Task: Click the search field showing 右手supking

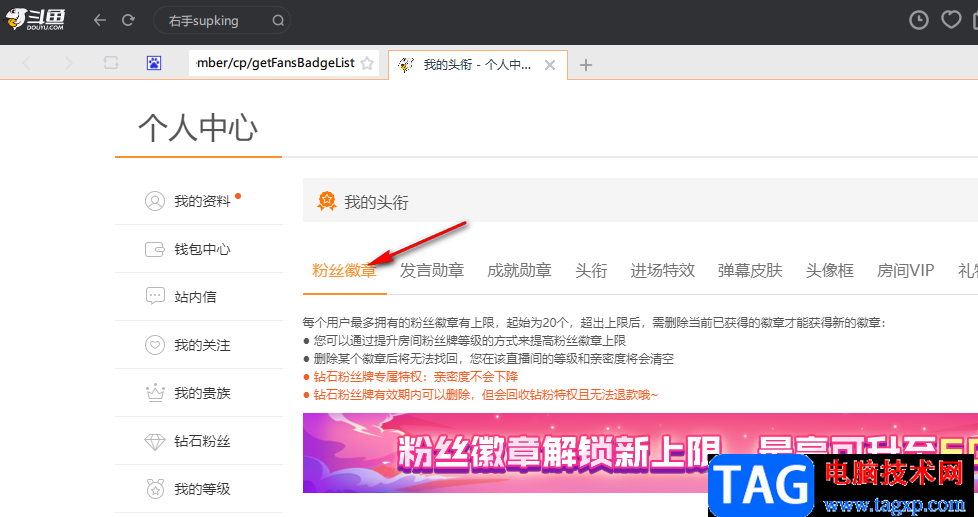Action: pyautogui.click(x=221, y=21)
